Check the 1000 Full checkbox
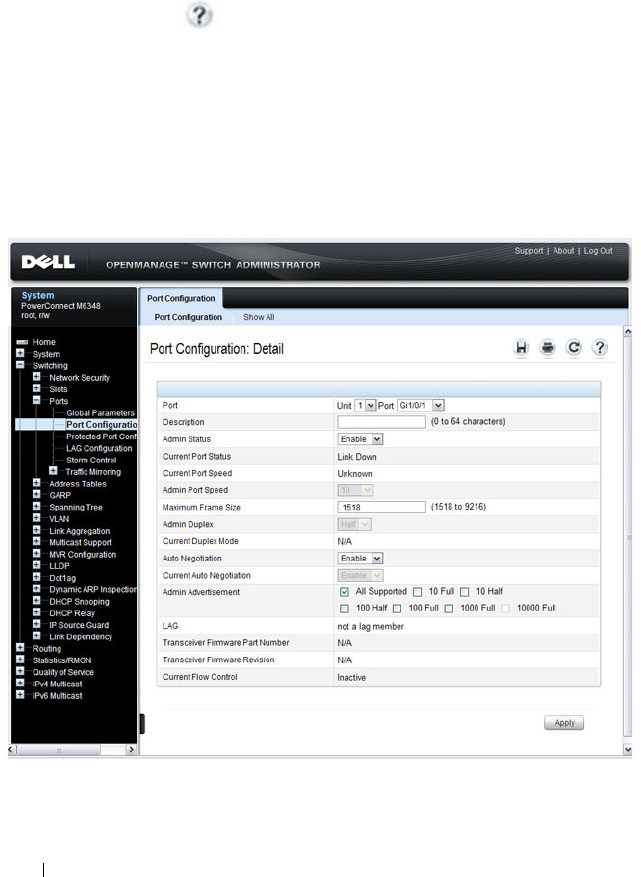The width and height of the screenshot is (641, 877). point(449,609)
